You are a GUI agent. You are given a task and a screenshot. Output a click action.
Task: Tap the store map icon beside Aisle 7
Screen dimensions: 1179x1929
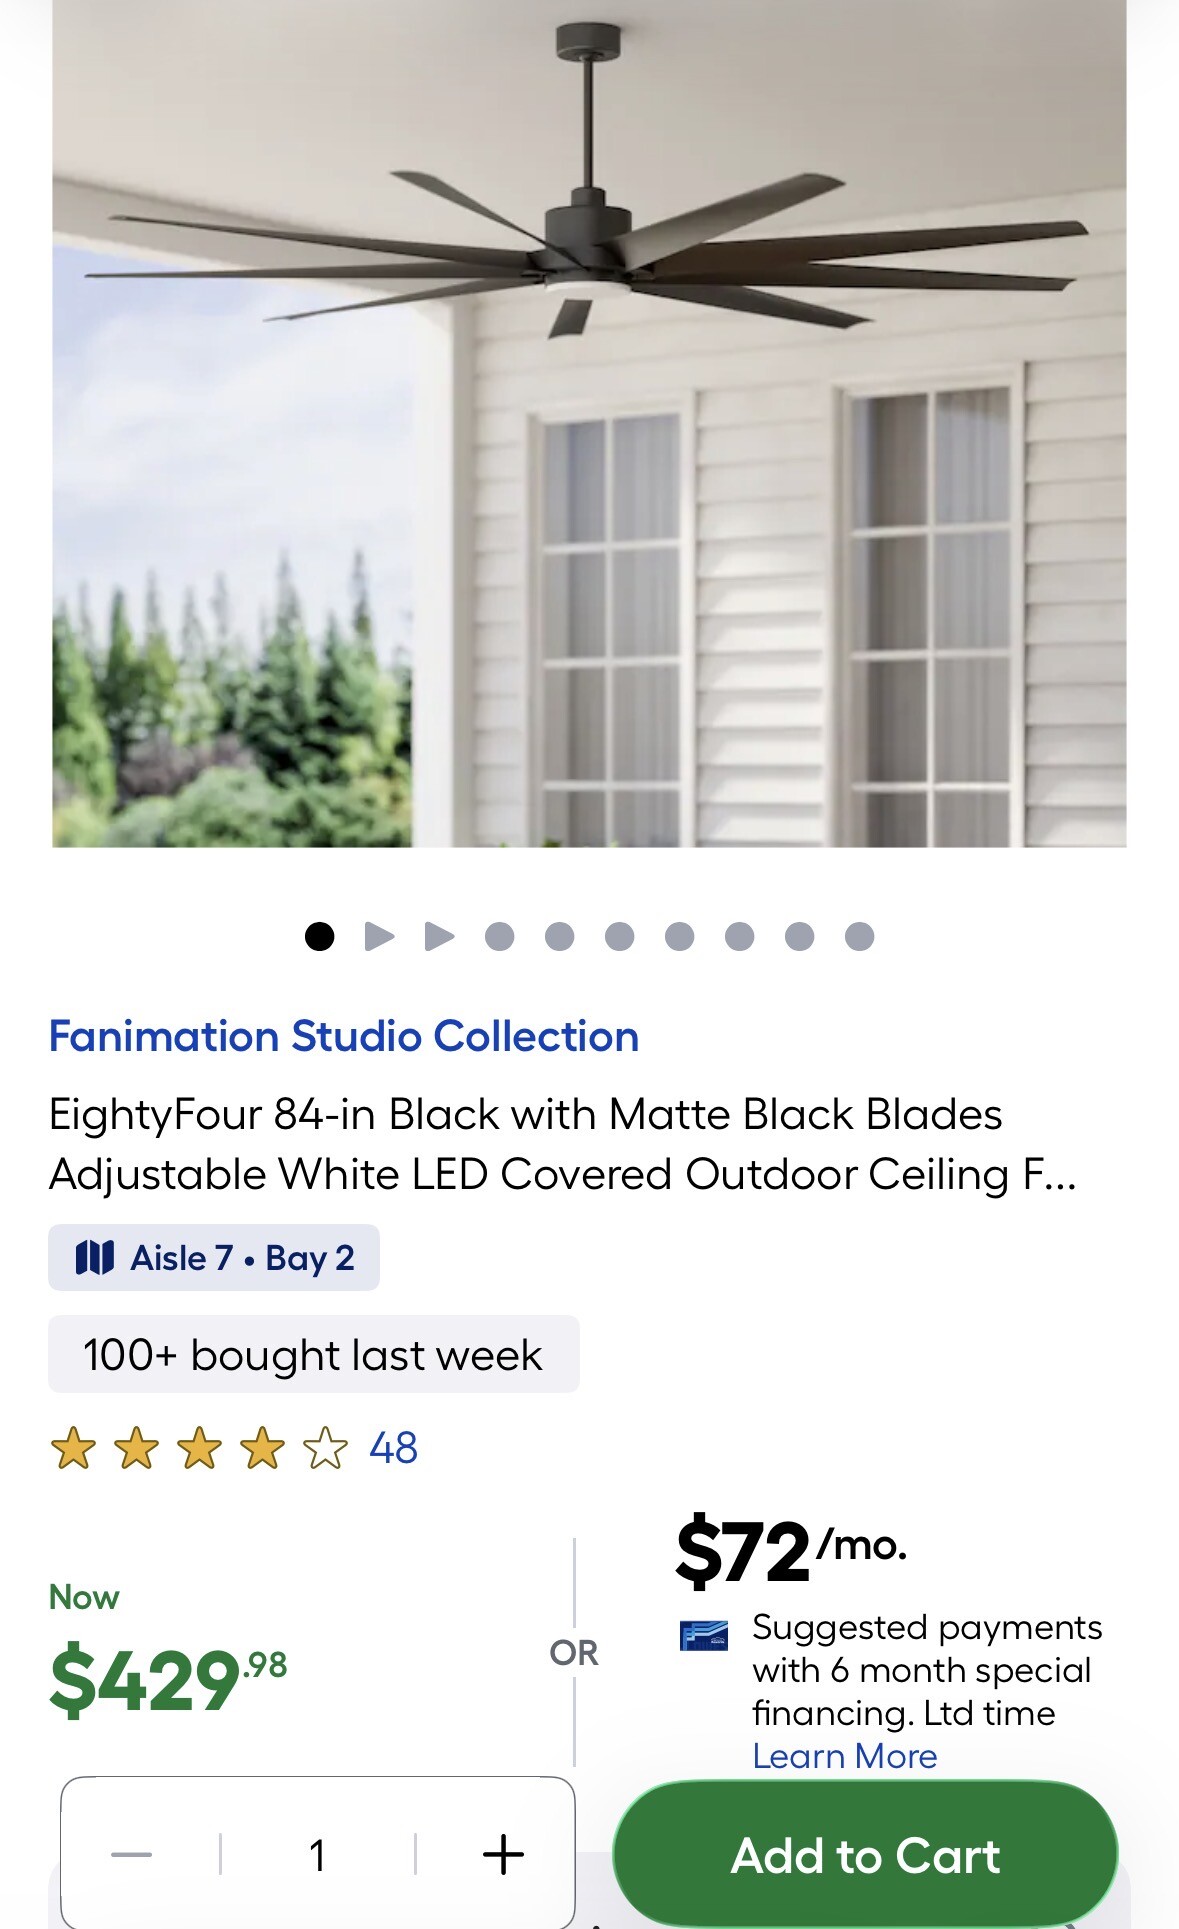point(95,1258)
